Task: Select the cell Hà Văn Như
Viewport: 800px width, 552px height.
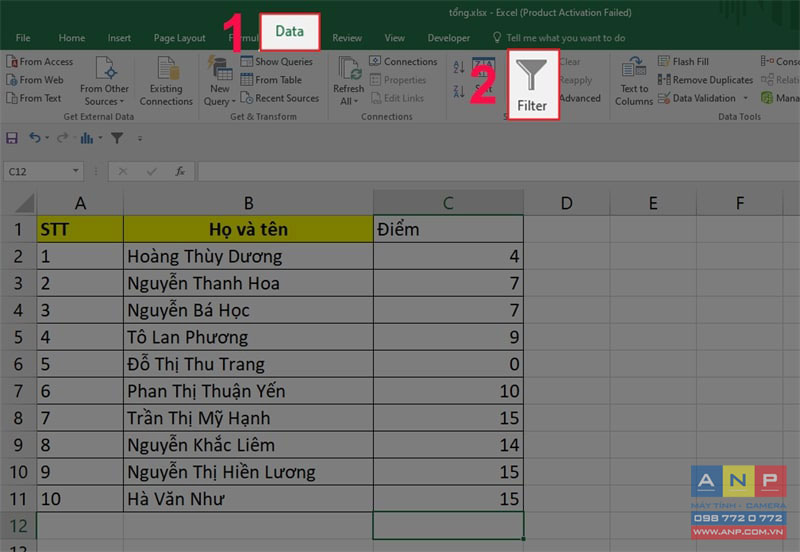Action: [x=248, y=499]
